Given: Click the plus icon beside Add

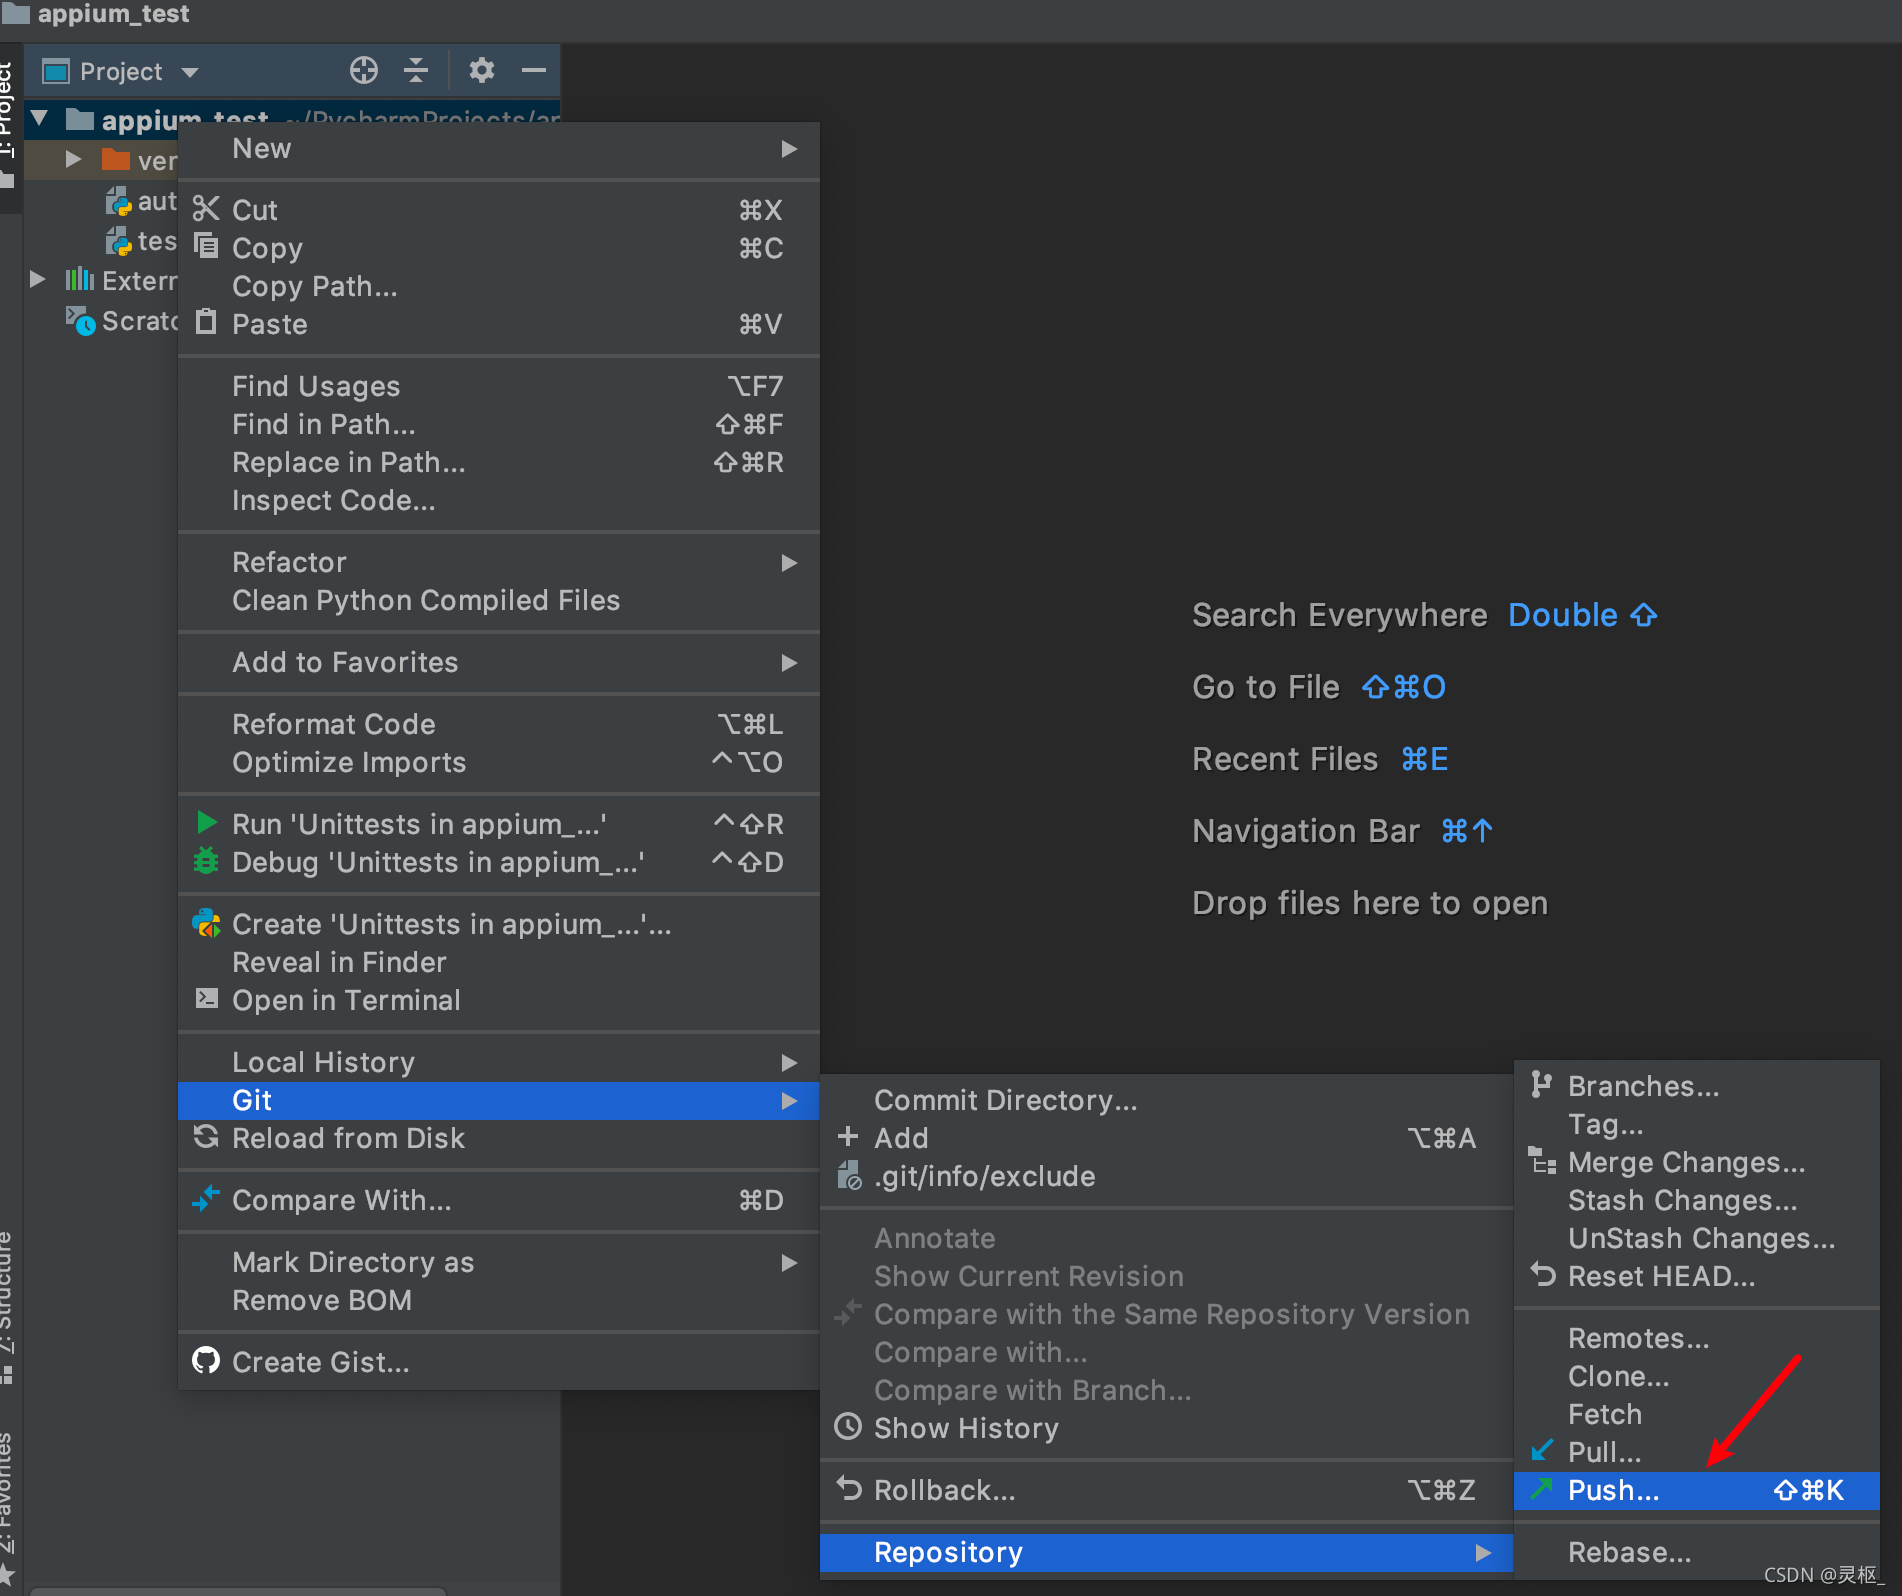Looking at the screenshot, I should coord(848,1137).
